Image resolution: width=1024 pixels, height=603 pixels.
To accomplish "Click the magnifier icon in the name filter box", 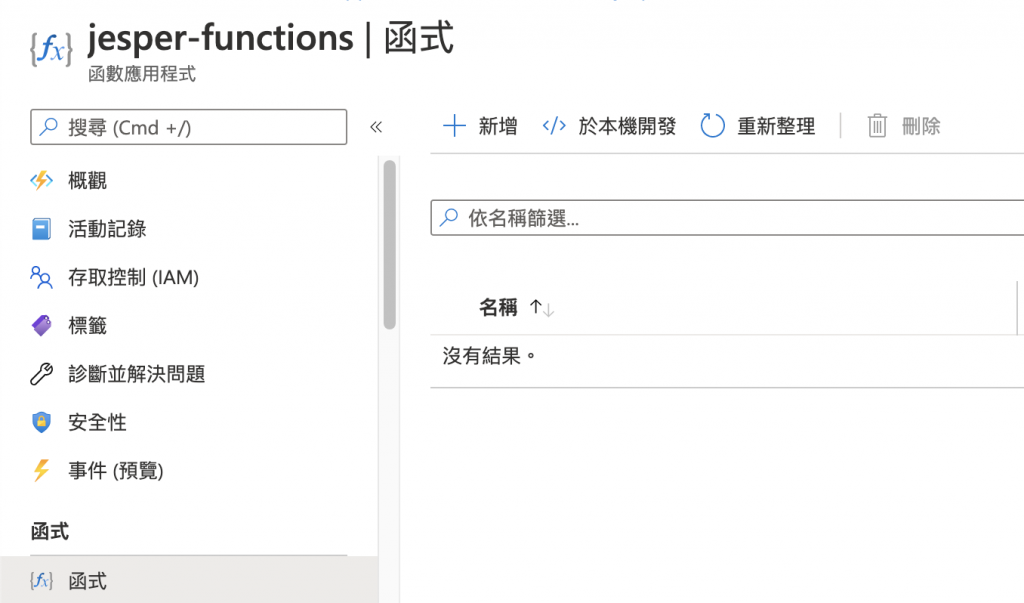I will pos(449,217).
